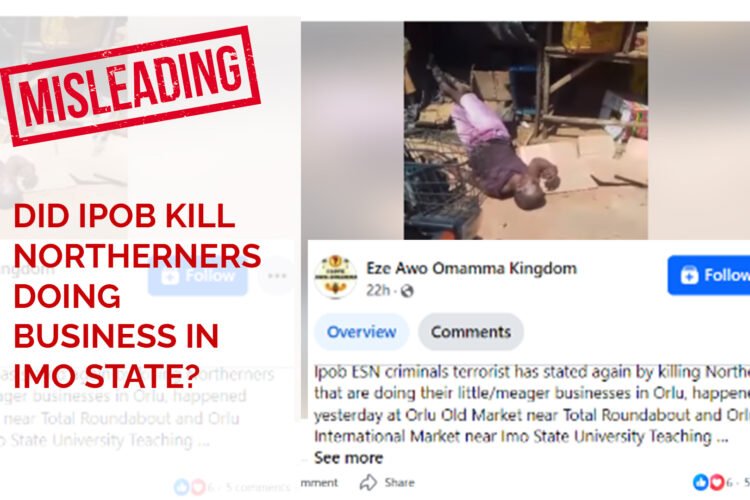The height and width of the screenshot is (500, 750).
Task: Switch to the Comments tab
Action: click(471, 332)
